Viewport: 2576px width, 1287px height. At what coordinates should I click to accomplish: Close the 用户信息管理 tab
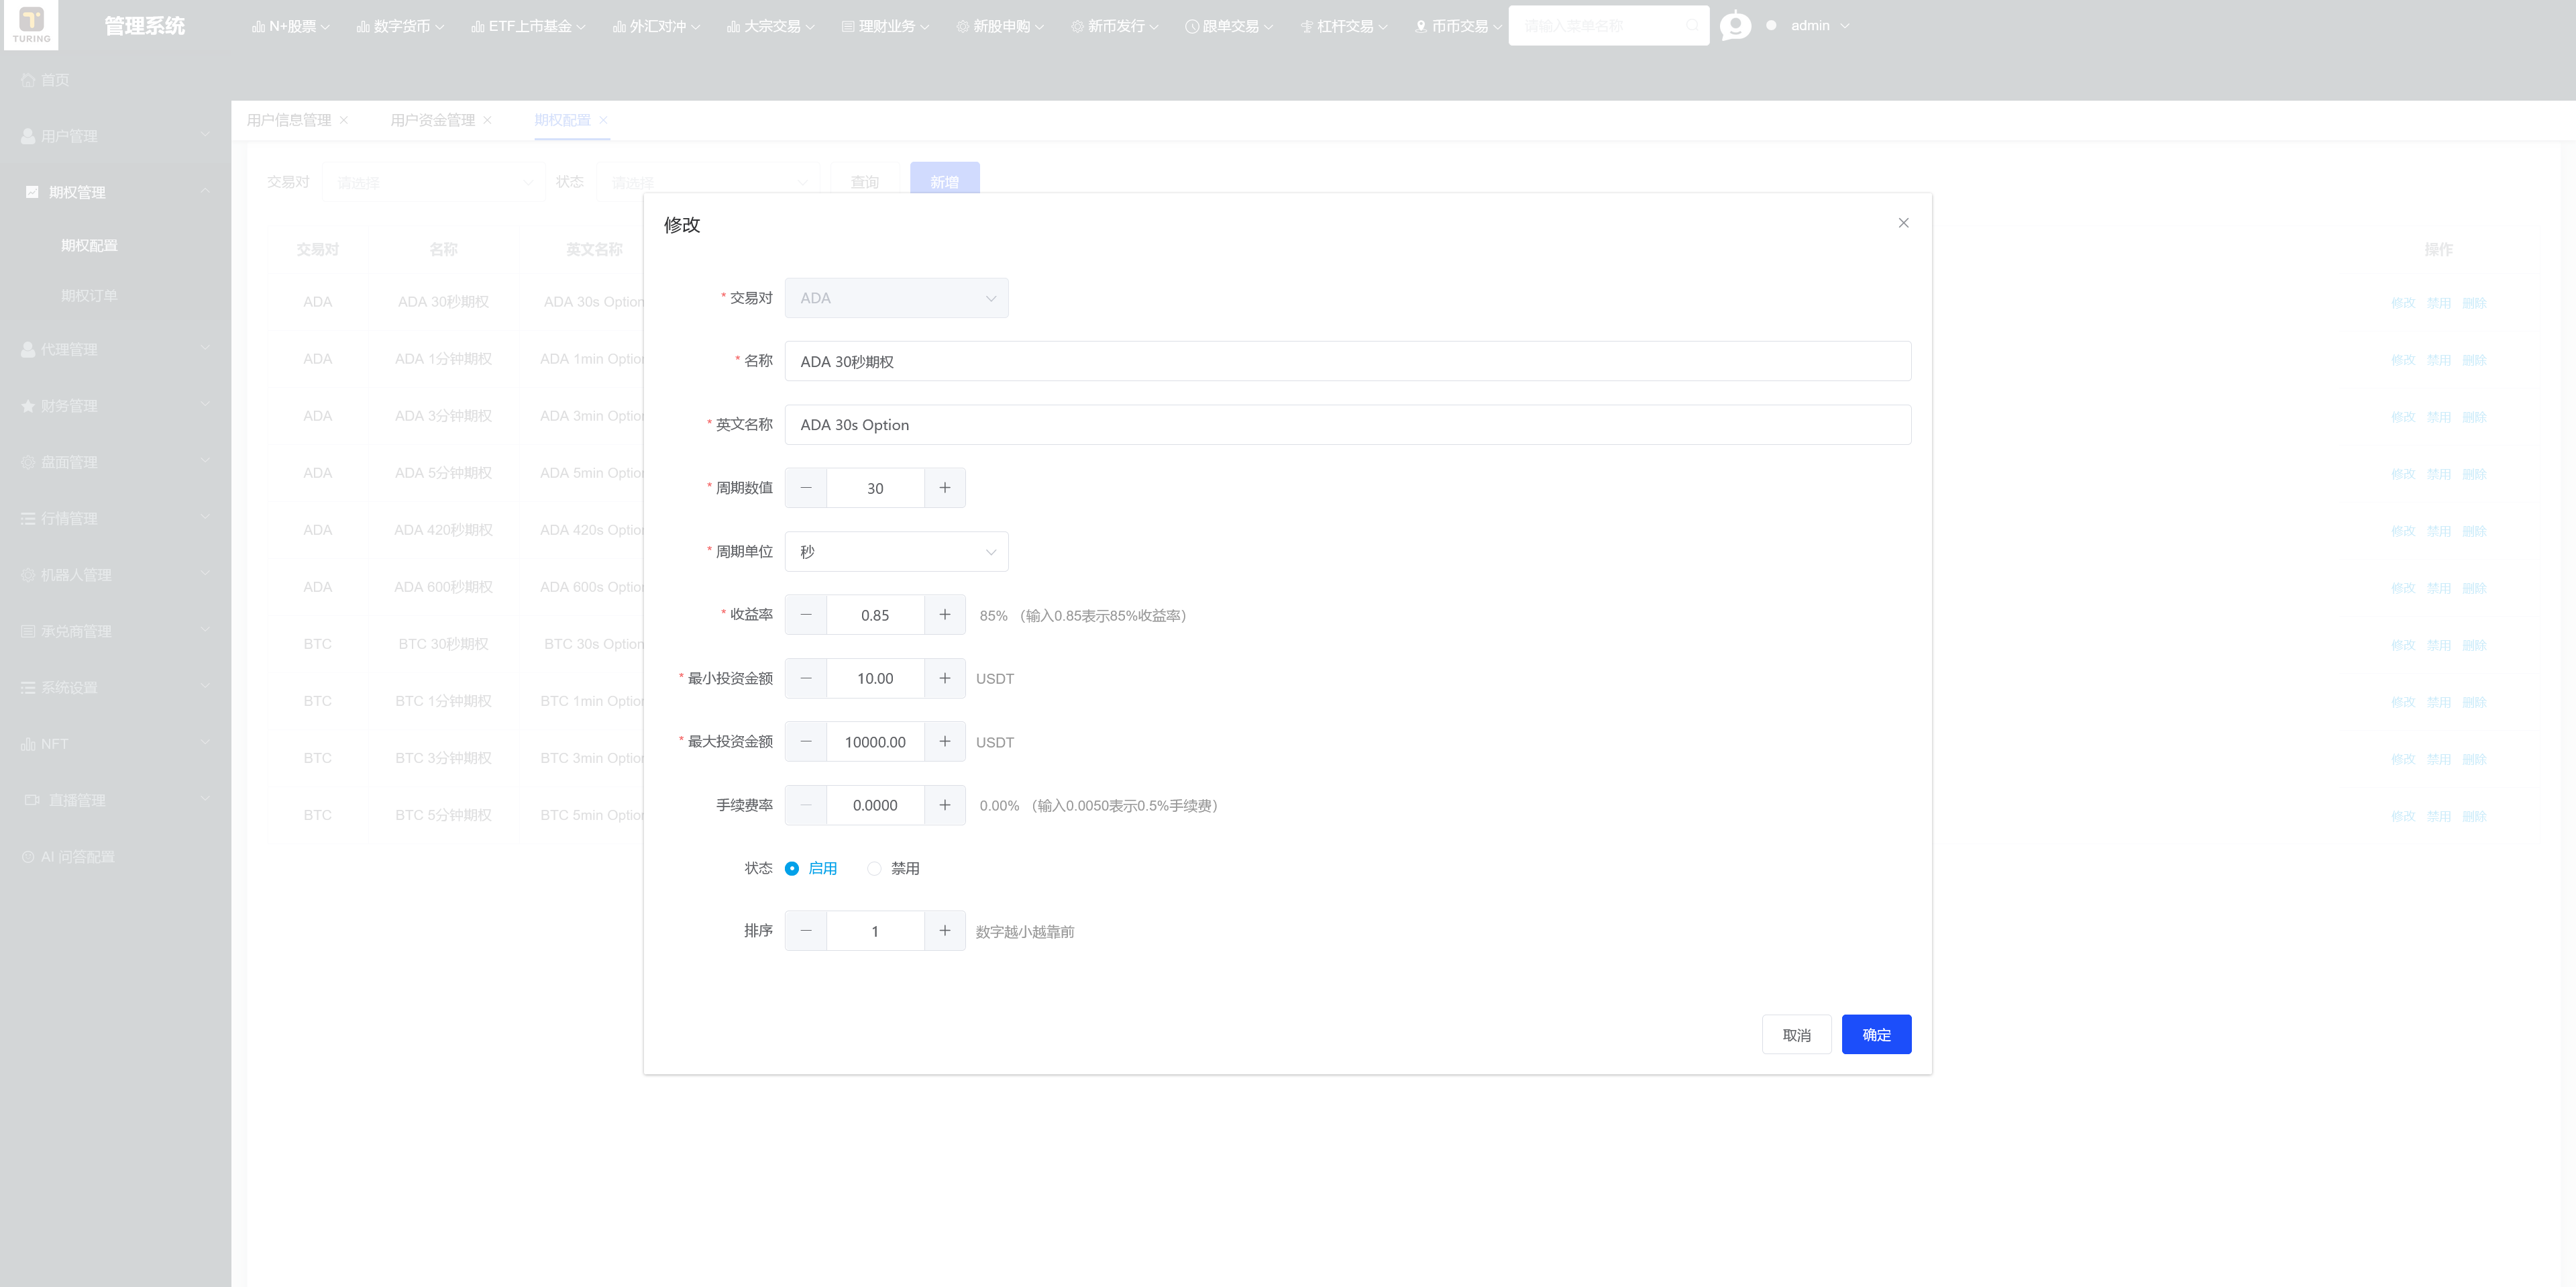(x=344, y=120)
